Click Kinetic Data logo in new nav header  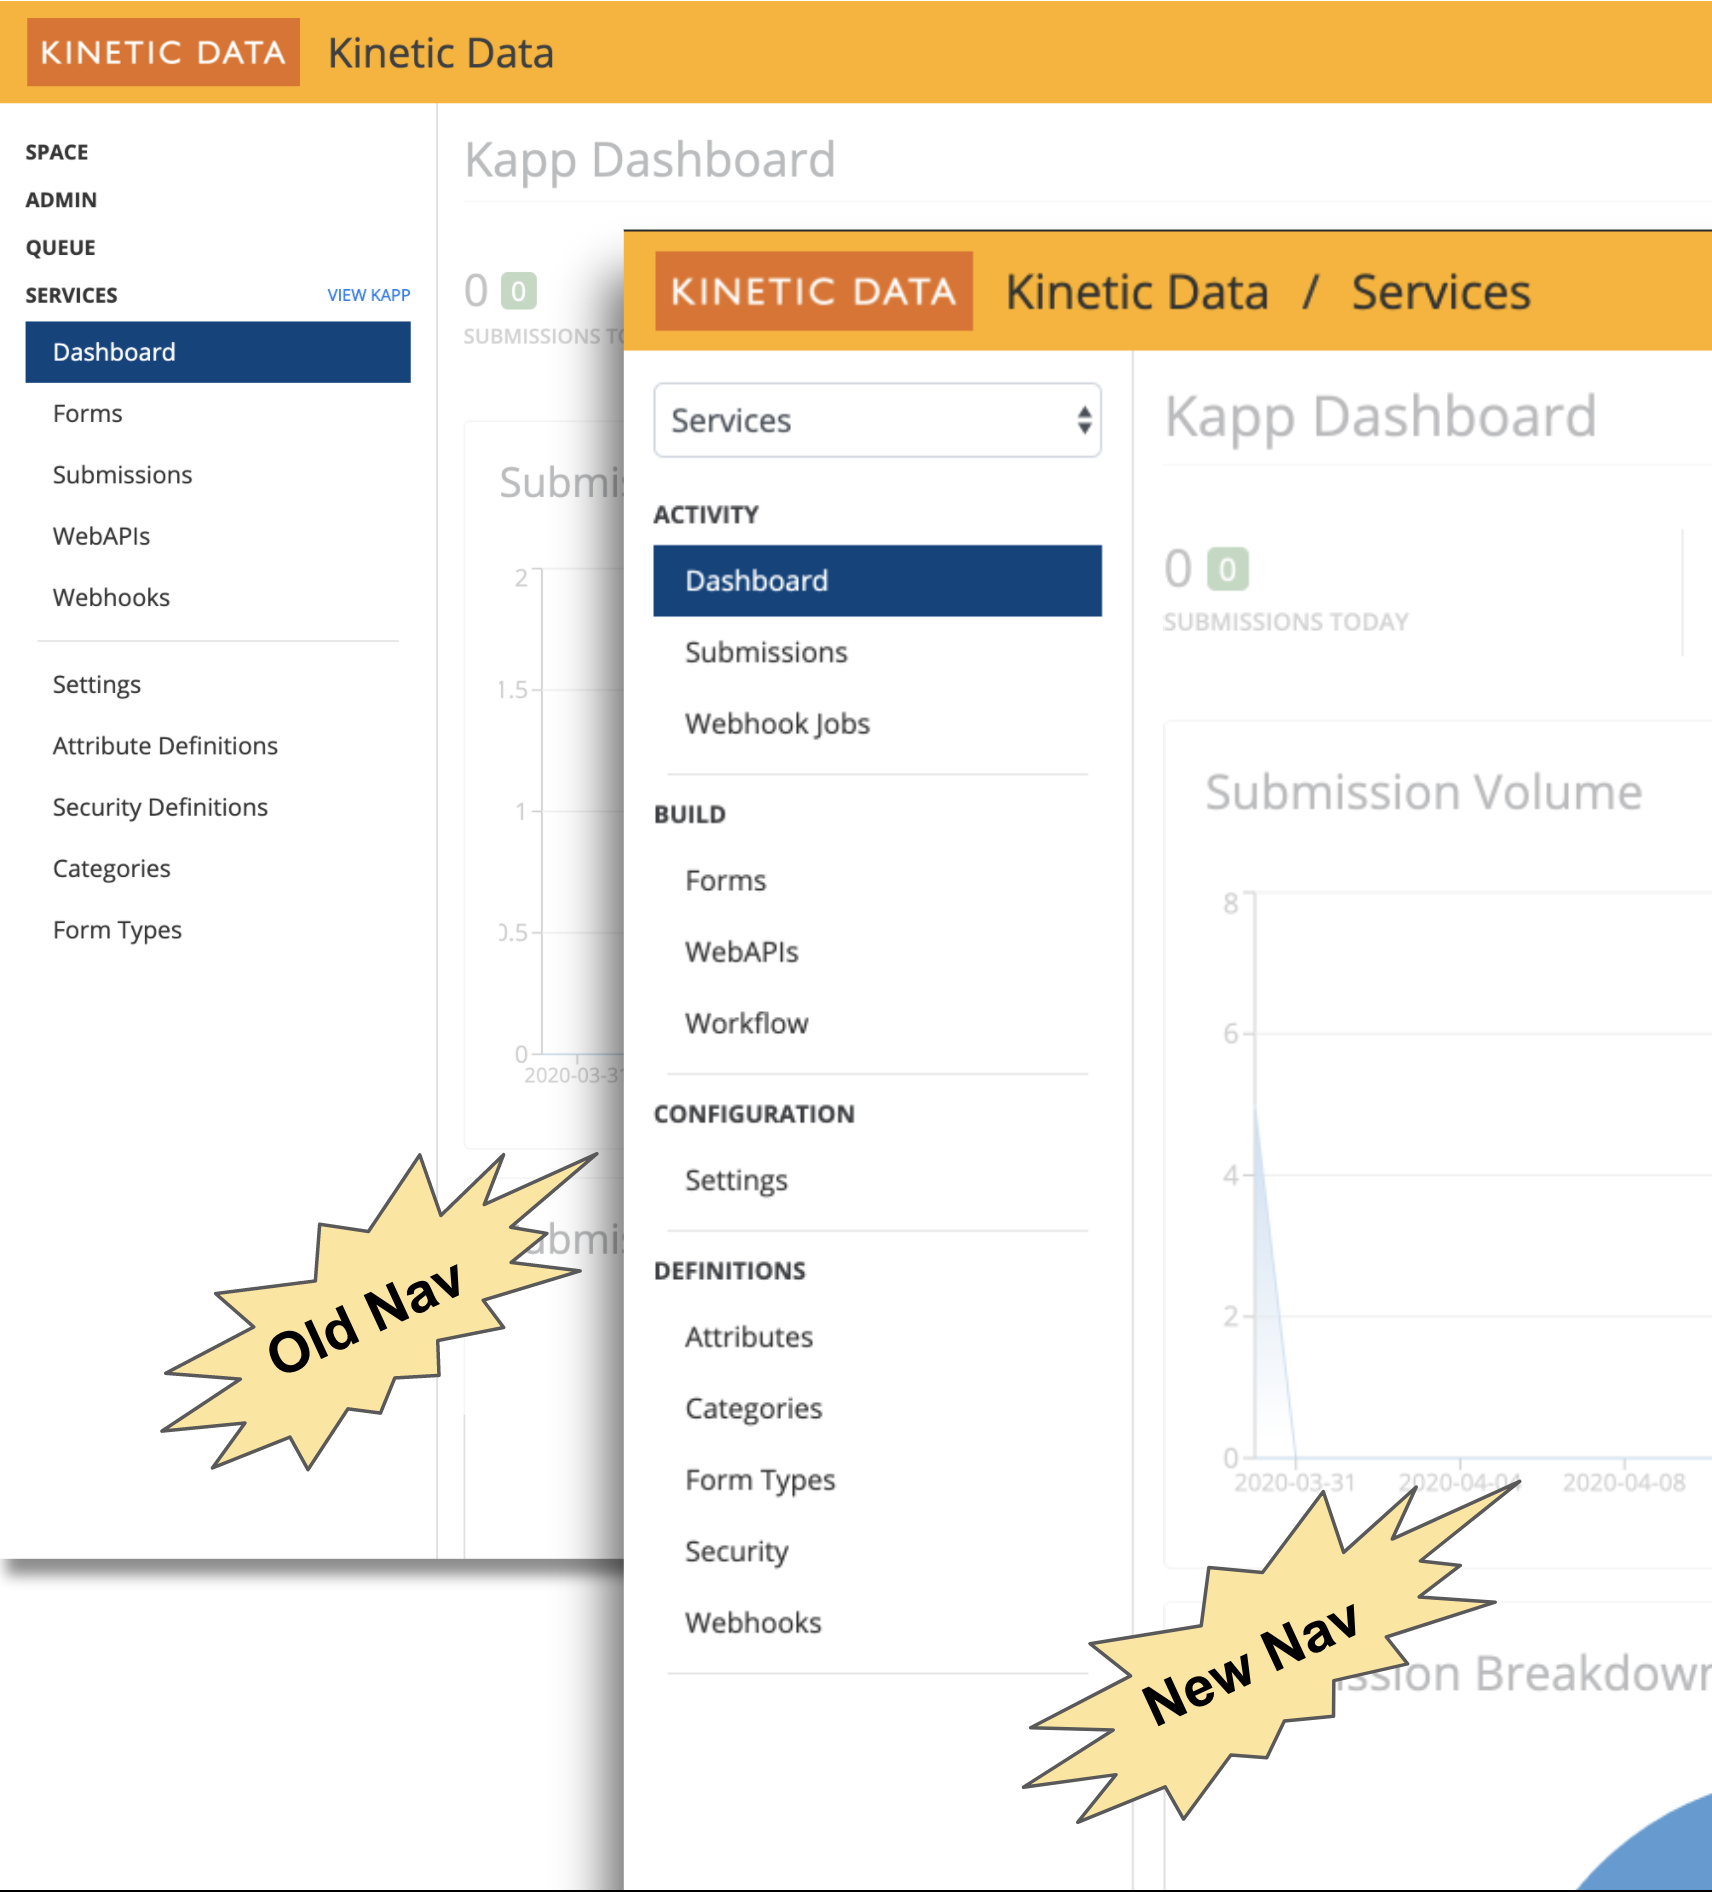814,291
